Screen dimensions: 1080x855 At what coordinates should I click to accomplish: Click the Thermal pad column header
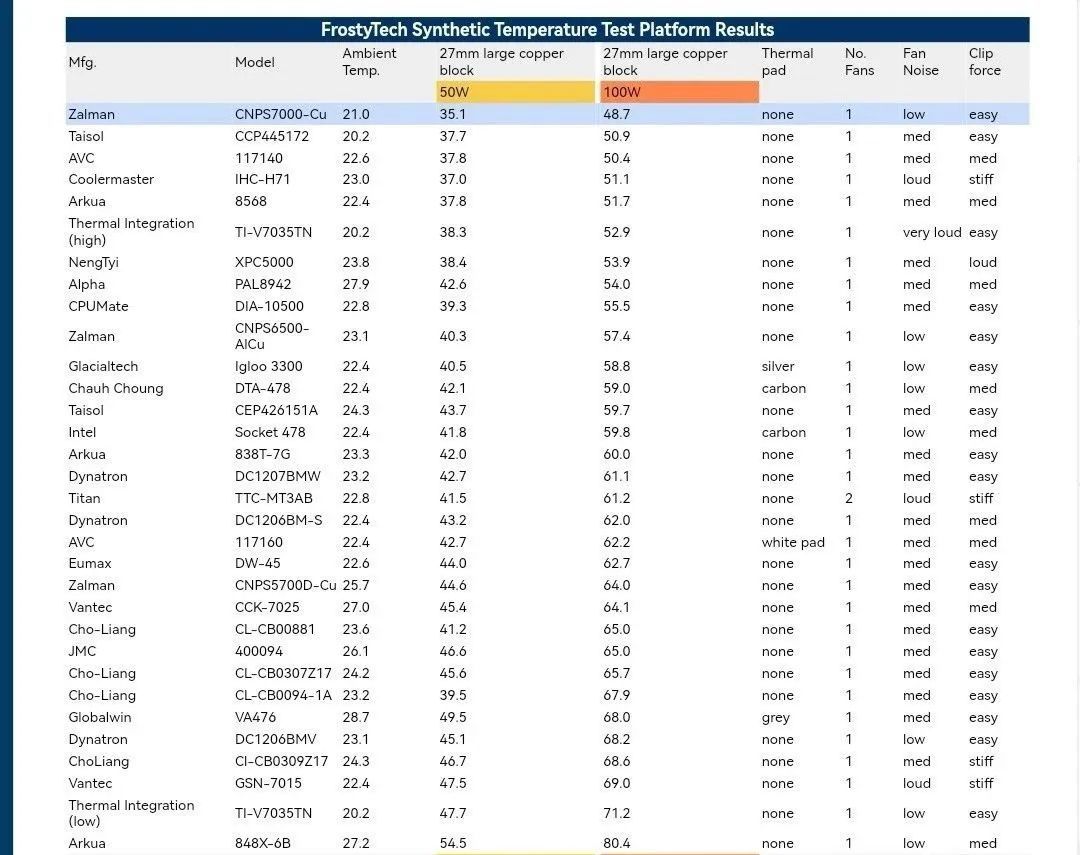click(787, 62)
